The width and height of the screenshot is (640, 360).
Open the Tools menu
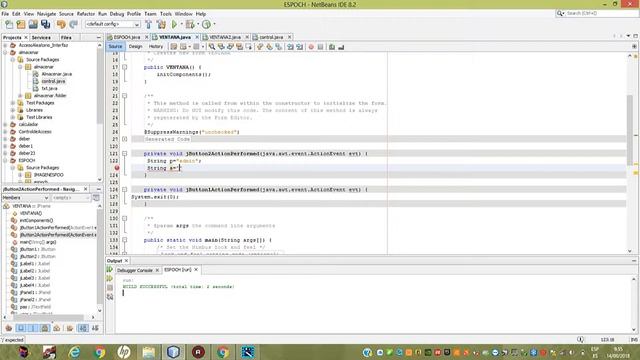pos(166,14)
